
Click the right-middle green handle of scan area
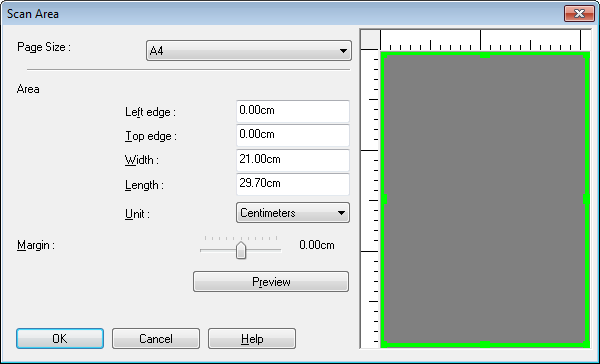[x=586, y=199]
